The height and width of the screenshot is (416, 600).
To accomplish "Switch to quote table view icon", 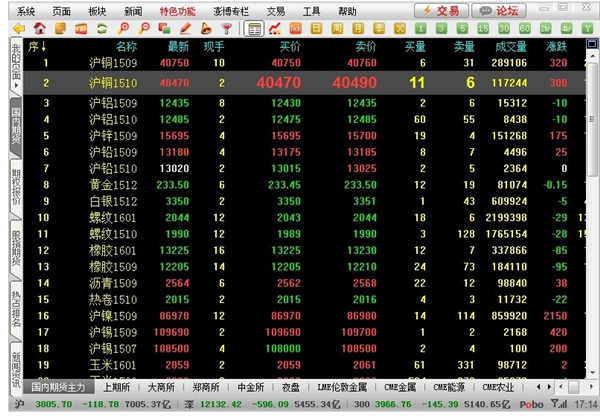I will point(254,29).
